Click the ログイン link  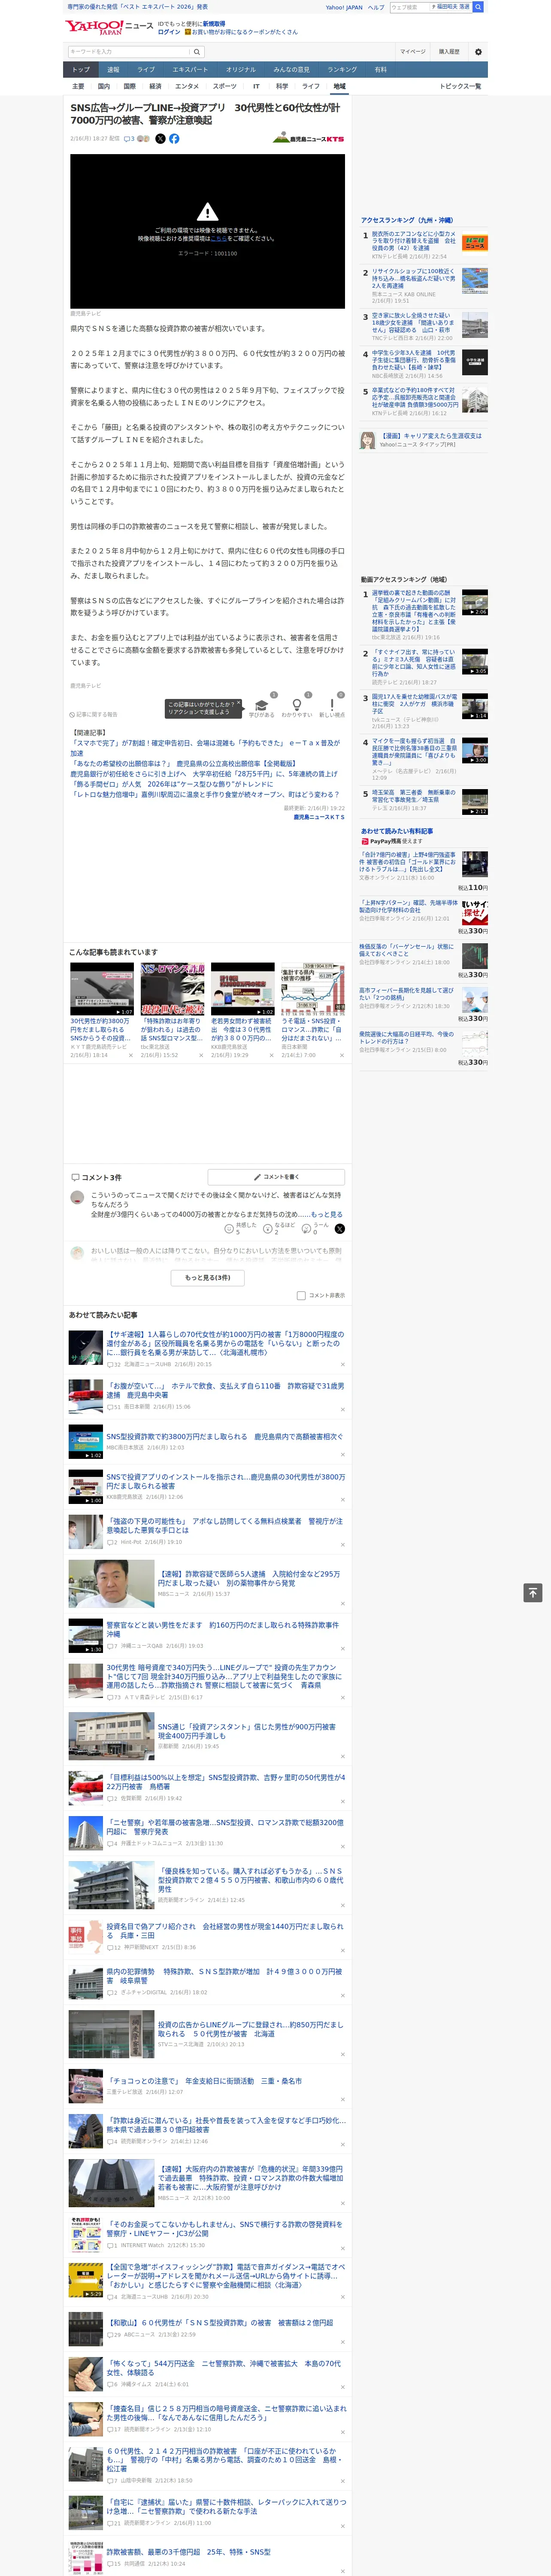[x=169, y=32]
